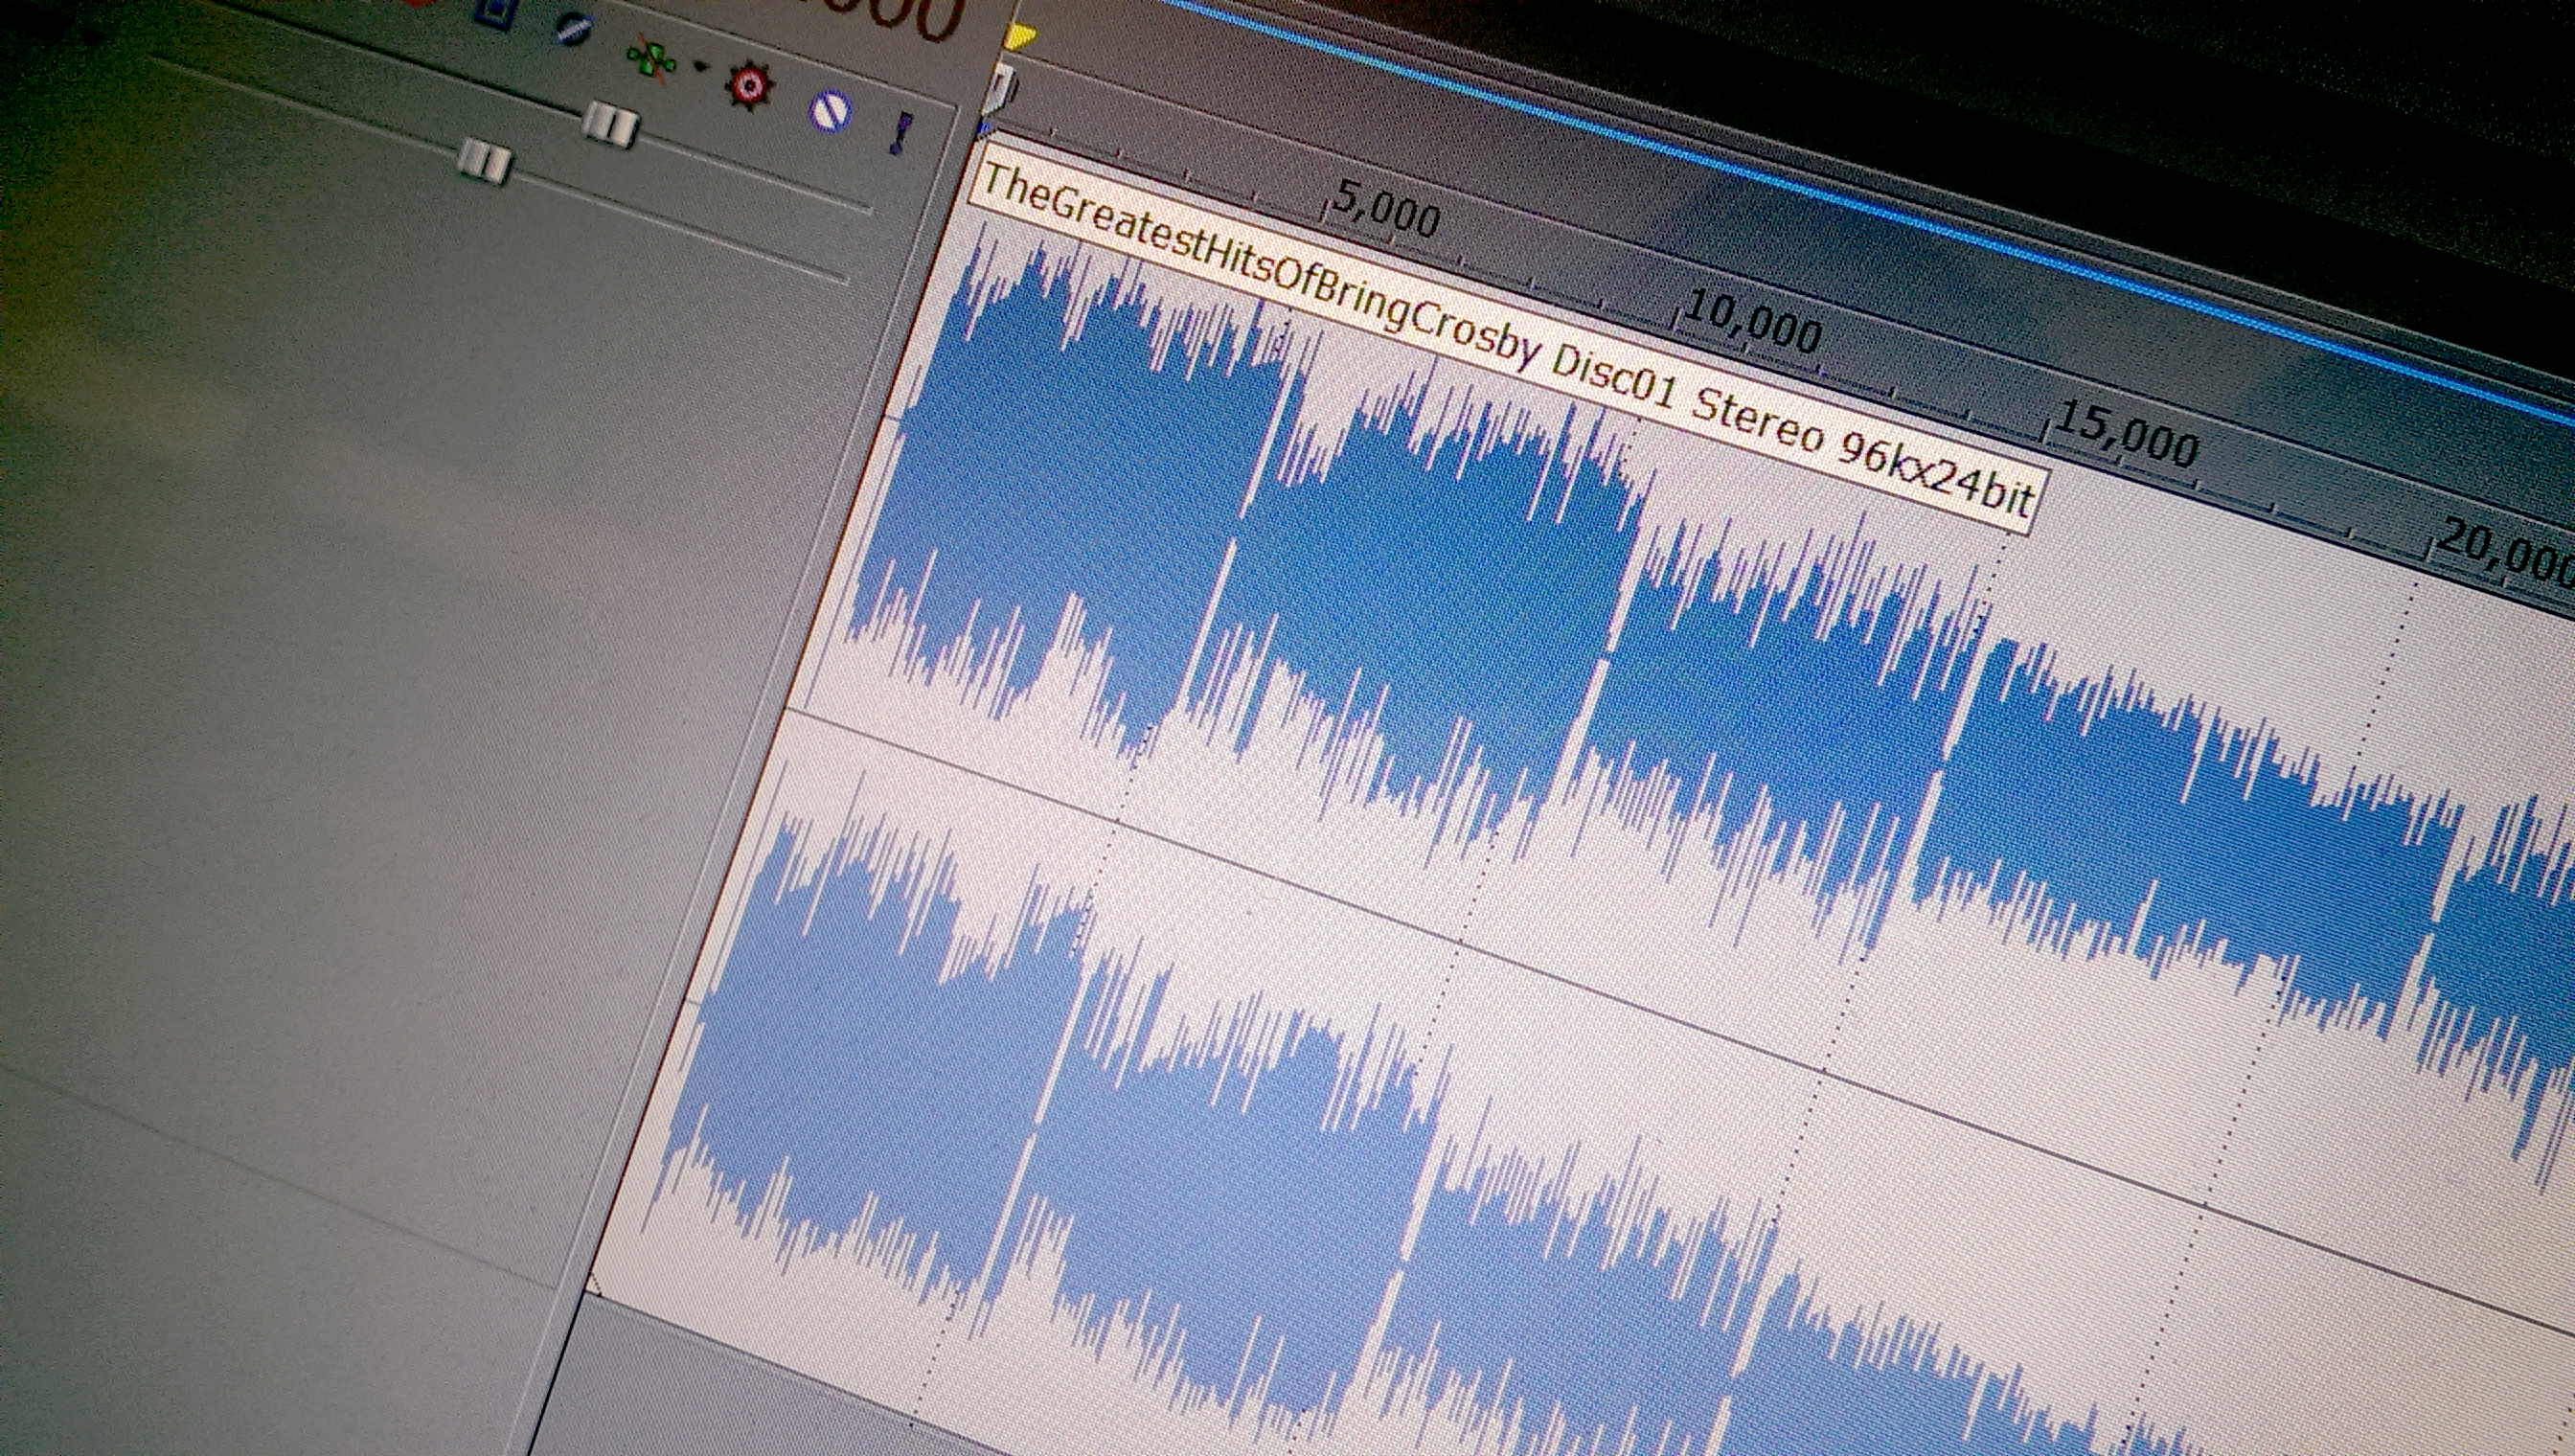This screenshot has width=2575, height=1456.
Task: Click the playhead cursor handle at the timeline start
Action: coord(1000,88)
